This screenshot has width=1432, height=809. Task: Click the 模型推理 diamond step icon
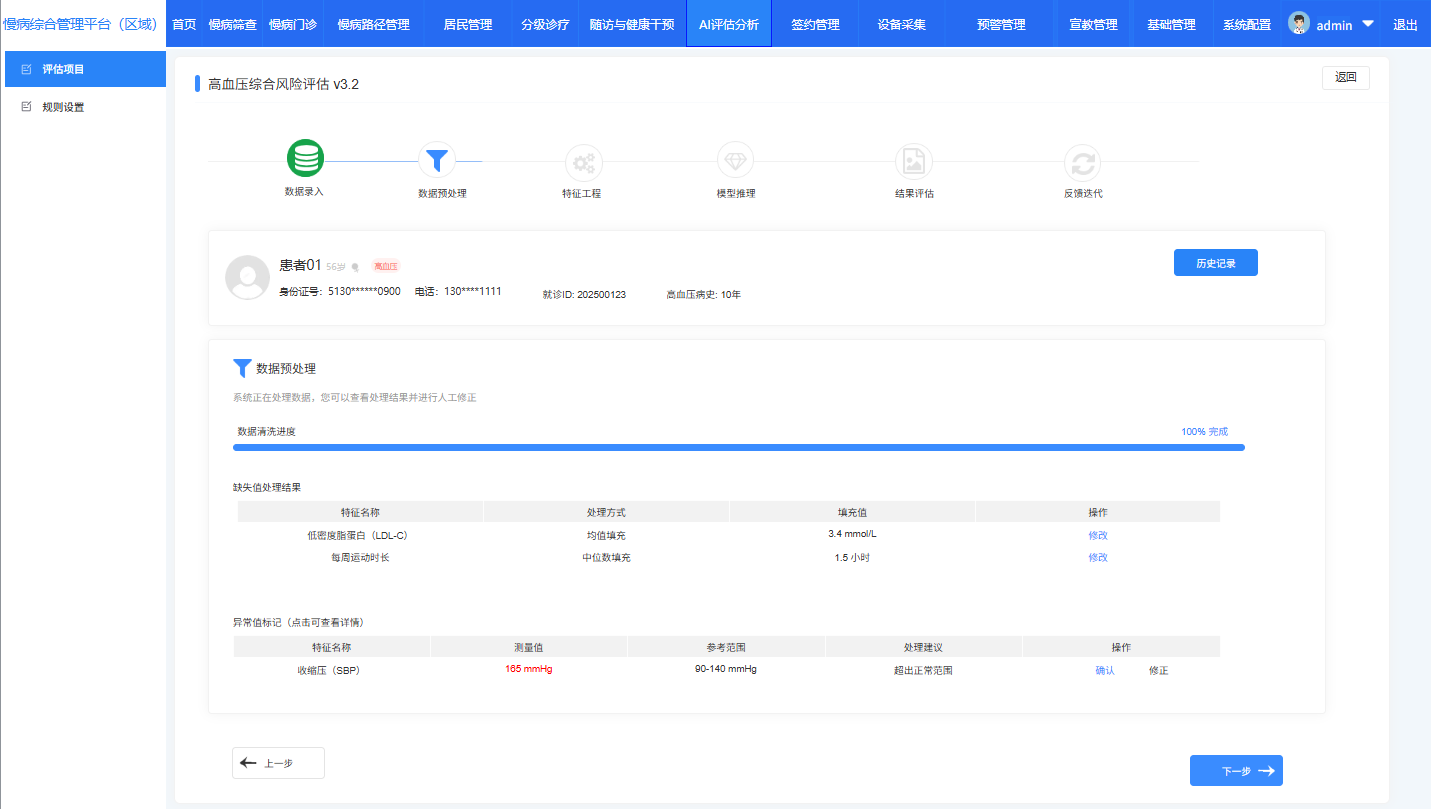point(735,160)
